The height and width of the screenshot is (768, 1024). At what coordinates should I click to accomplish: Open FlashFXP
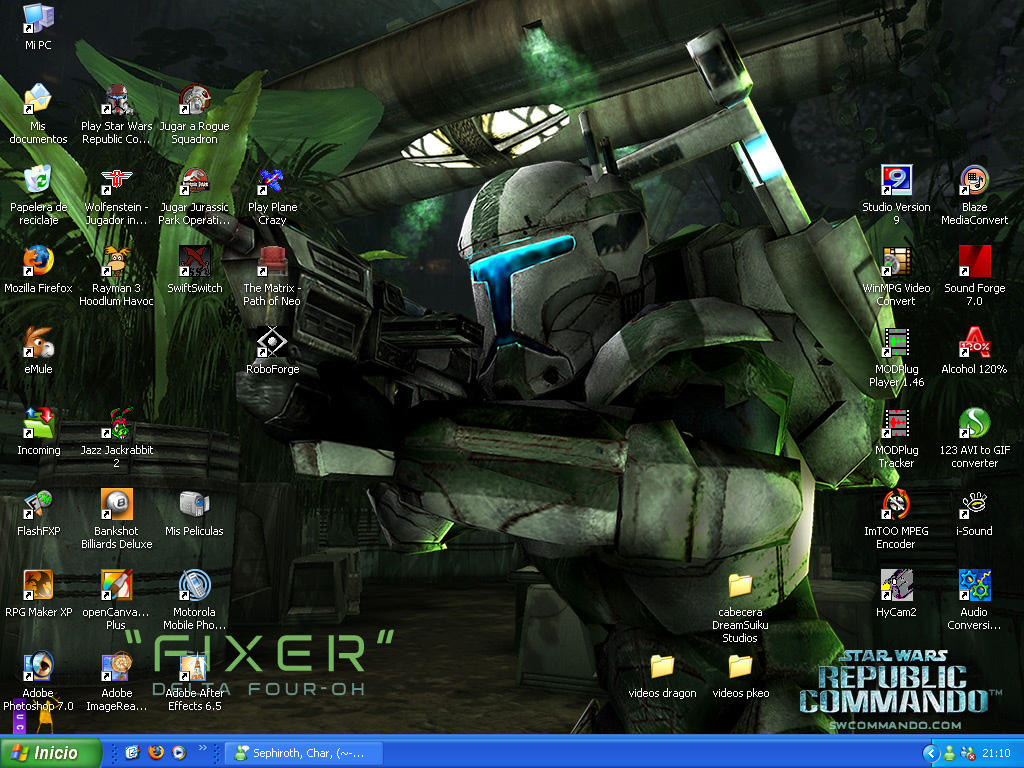[x=40, y=505]
